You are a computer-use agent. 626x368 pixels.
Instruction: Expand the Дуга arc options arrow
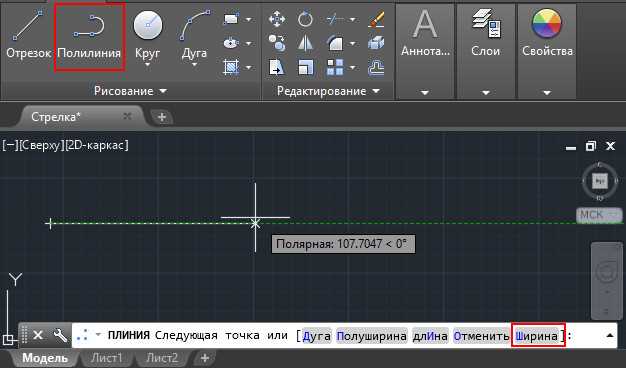pos(194,65)
